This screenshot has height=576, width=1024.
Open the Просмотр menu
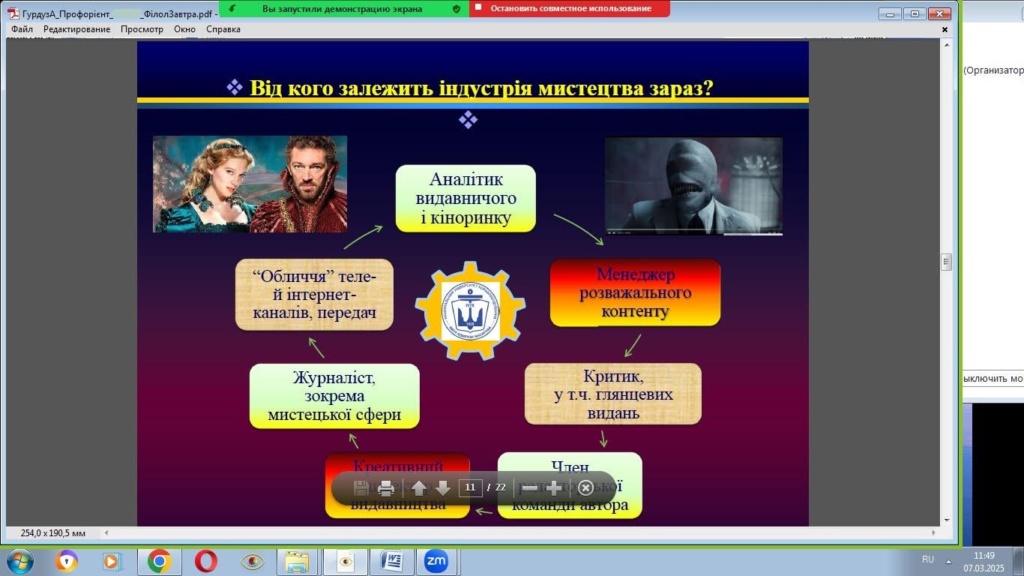tap(142, 29)
